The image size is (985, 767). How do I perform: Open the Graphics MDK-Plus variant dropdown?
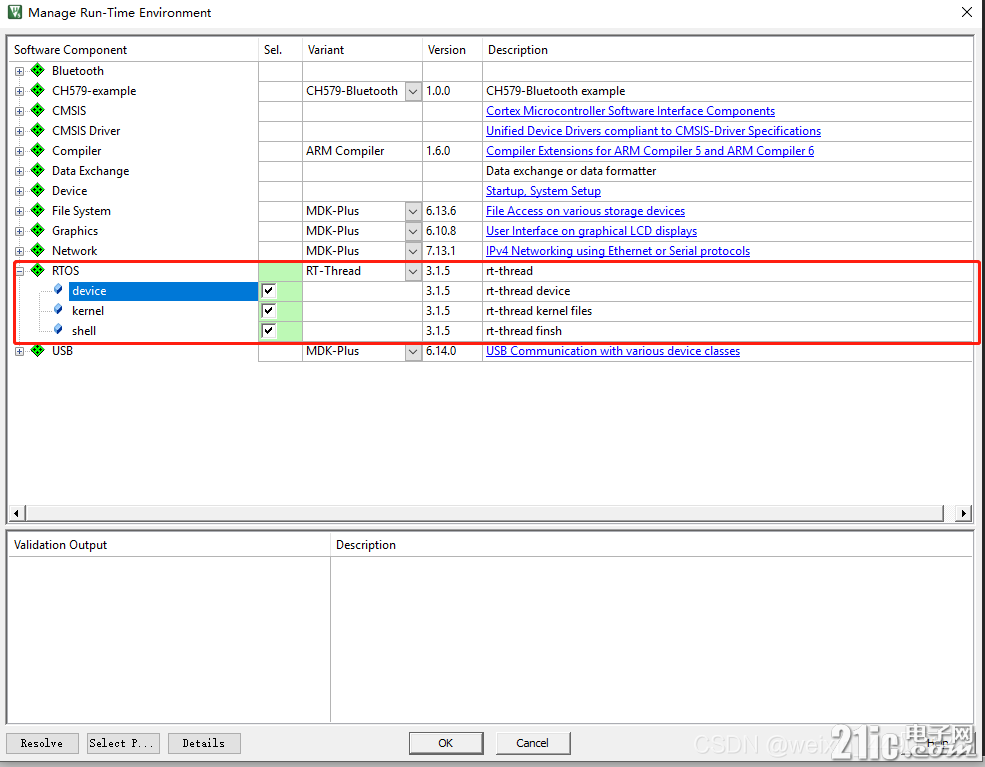click(413, 231)
